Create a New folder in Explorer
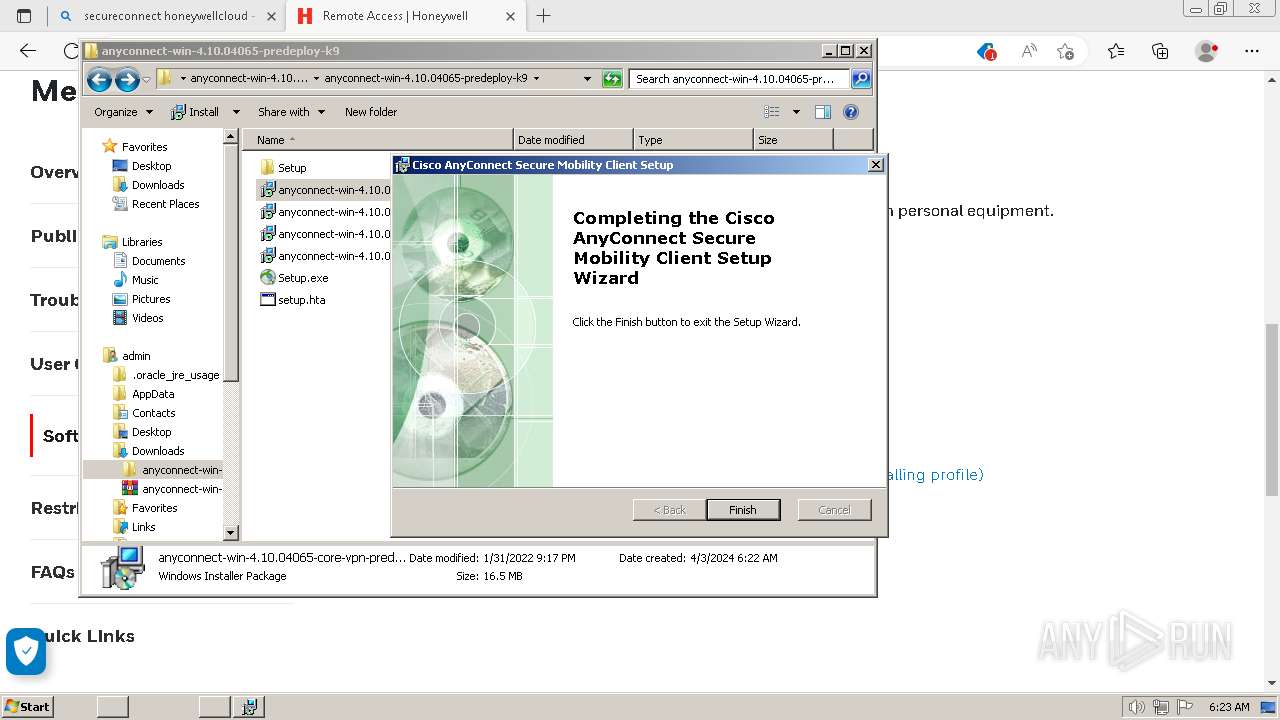Viewport: 1280px width, 720px height. (371, 112)
